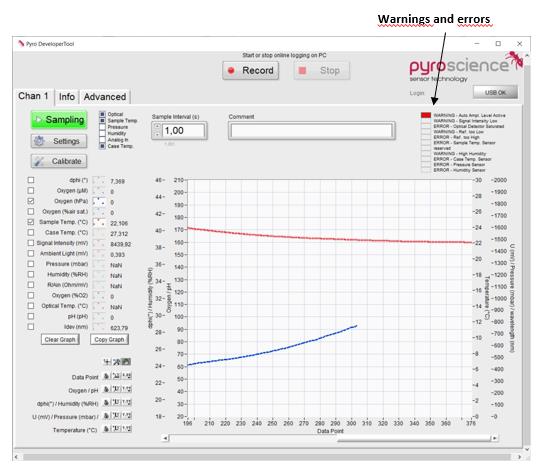Viewport: 540px width, 468px height.
Task: Select the graph zoom tool
Action: (117, 362)
